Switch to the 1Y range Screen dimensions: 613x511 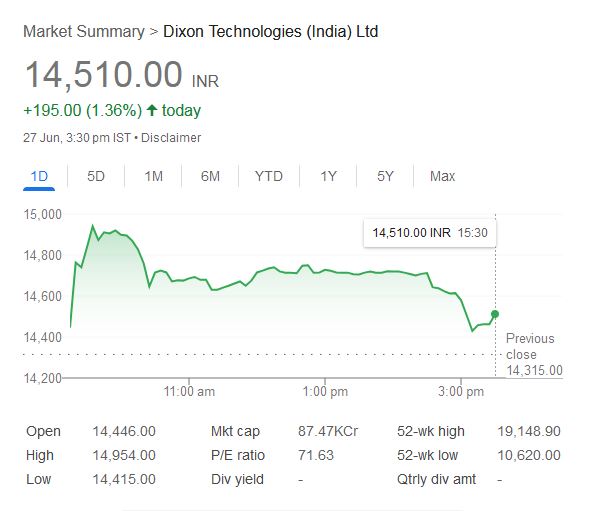pos(328,176)
